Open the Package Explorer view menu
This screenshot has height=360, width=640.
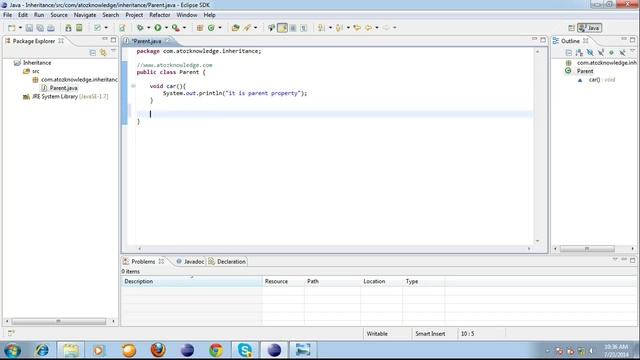coord(113,51)
